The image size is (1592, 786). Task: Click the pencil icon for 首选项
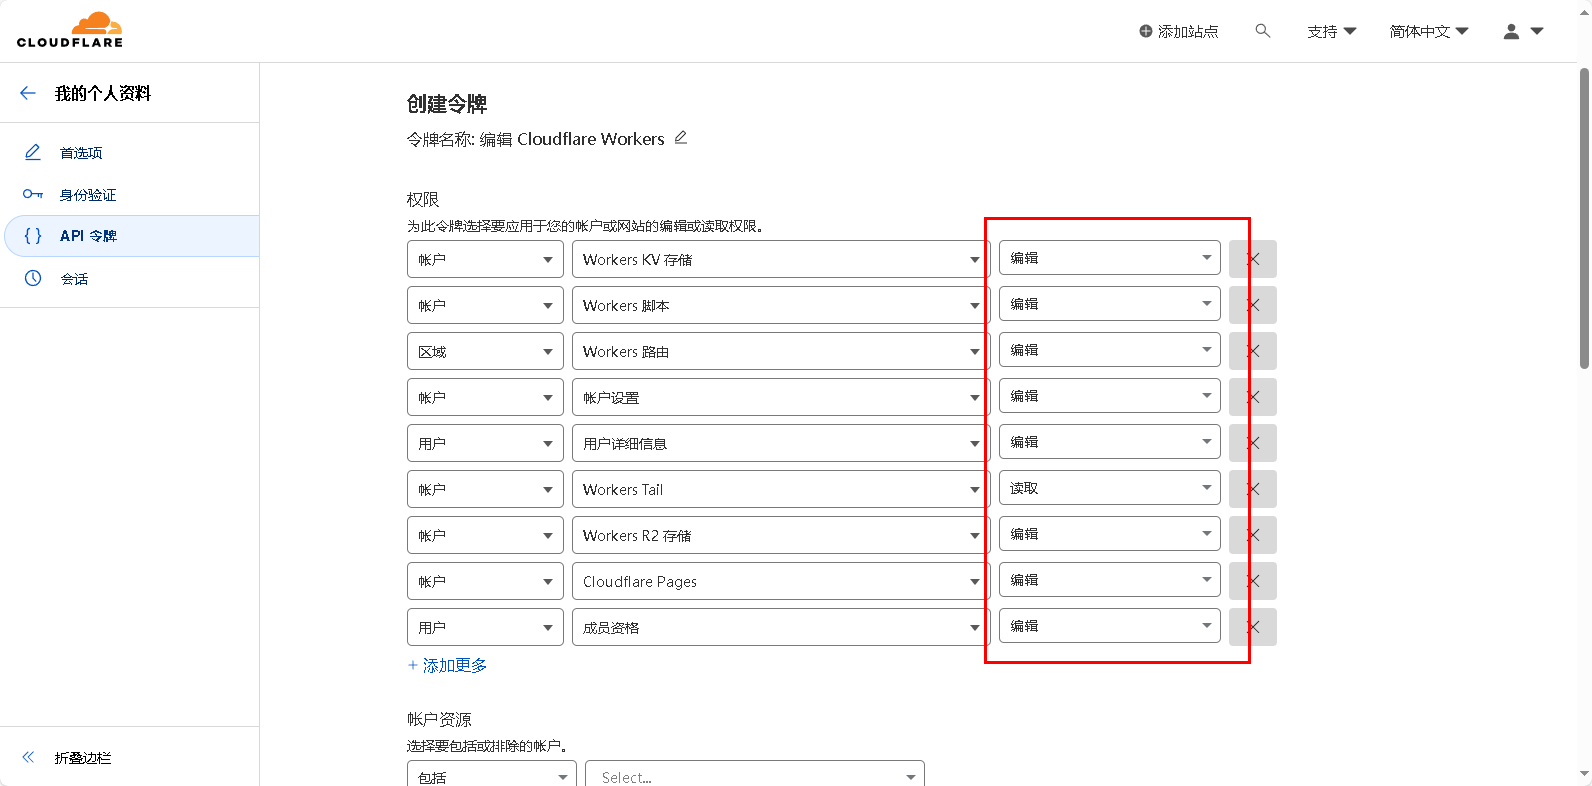tap(33, 152)
